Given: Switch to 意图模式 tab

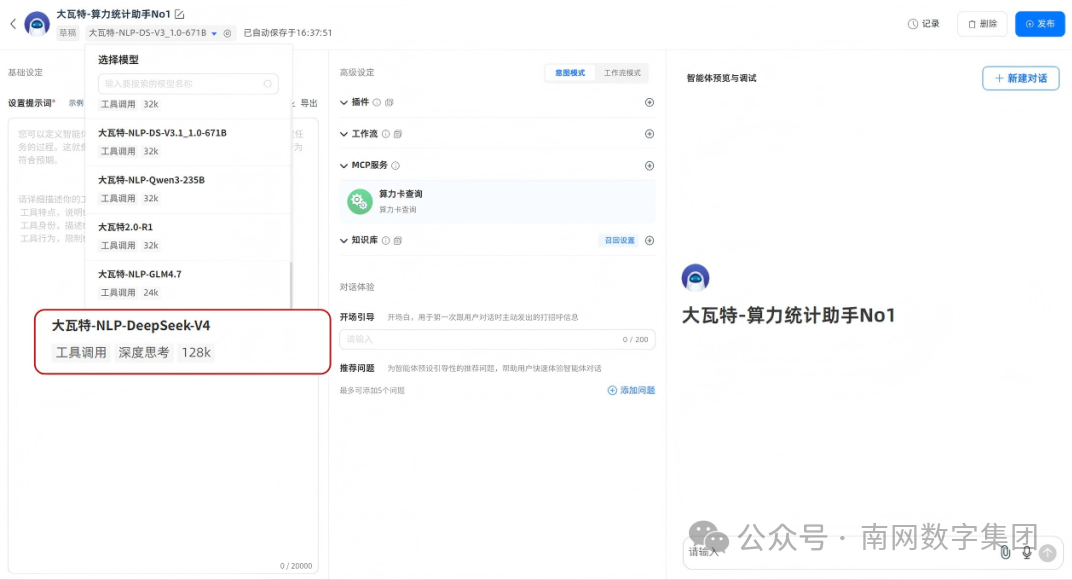Looking at the screenshot, I should [x=570, y=73].
